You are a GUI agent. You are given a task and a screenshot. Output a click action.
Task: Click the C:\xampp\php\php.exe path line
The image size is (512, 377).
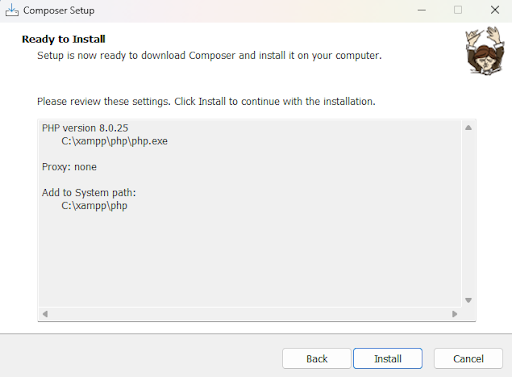[x=114, y=141]
